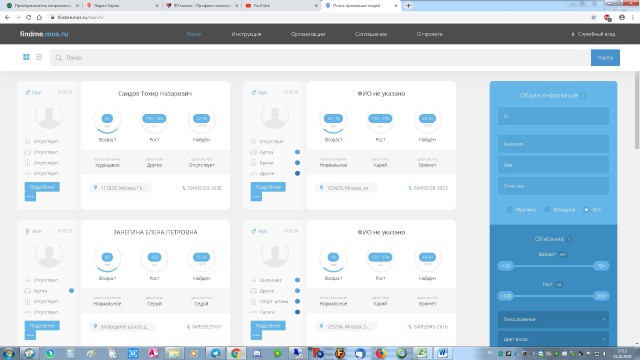Screen dimensions: 640x360
Task: Open Google Chrome from taskbar
Action: click(236, 353)
